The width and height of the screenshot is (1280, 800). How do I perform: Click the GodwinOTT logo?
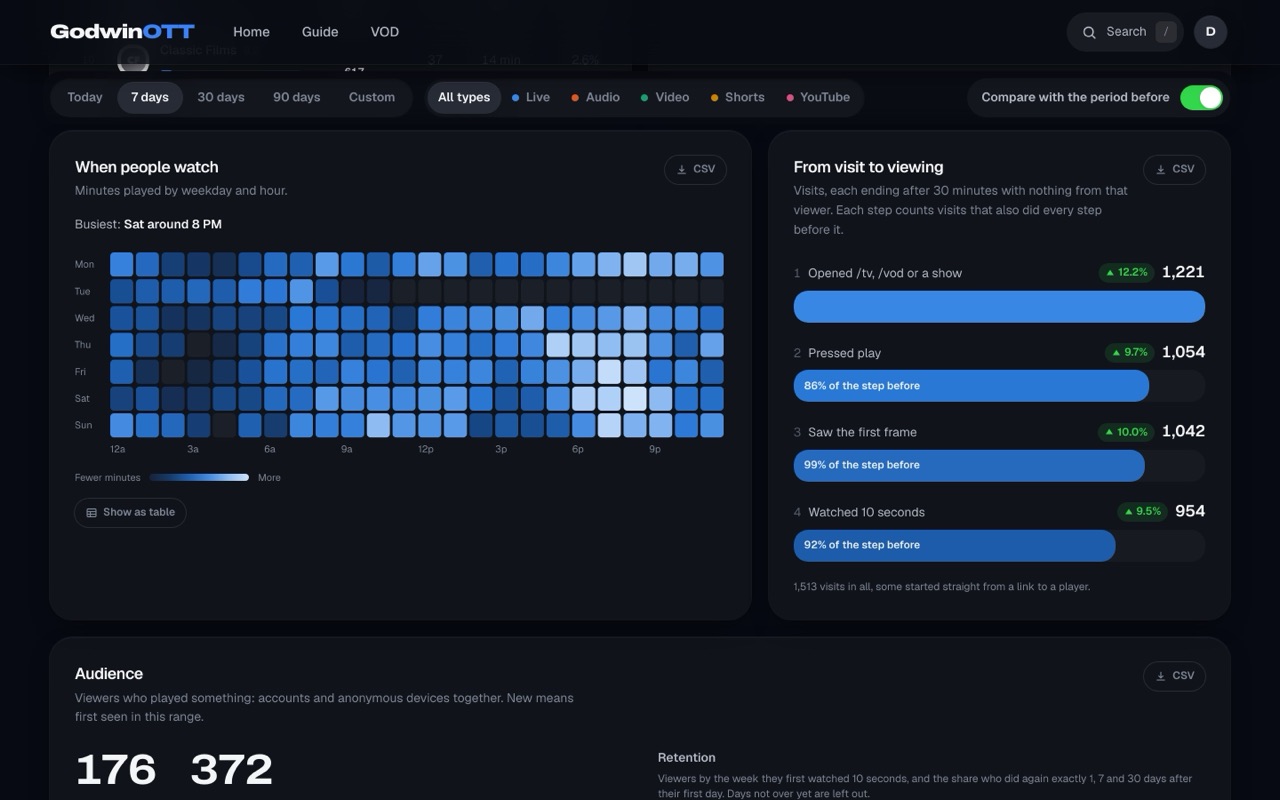[x=122, y=32]
